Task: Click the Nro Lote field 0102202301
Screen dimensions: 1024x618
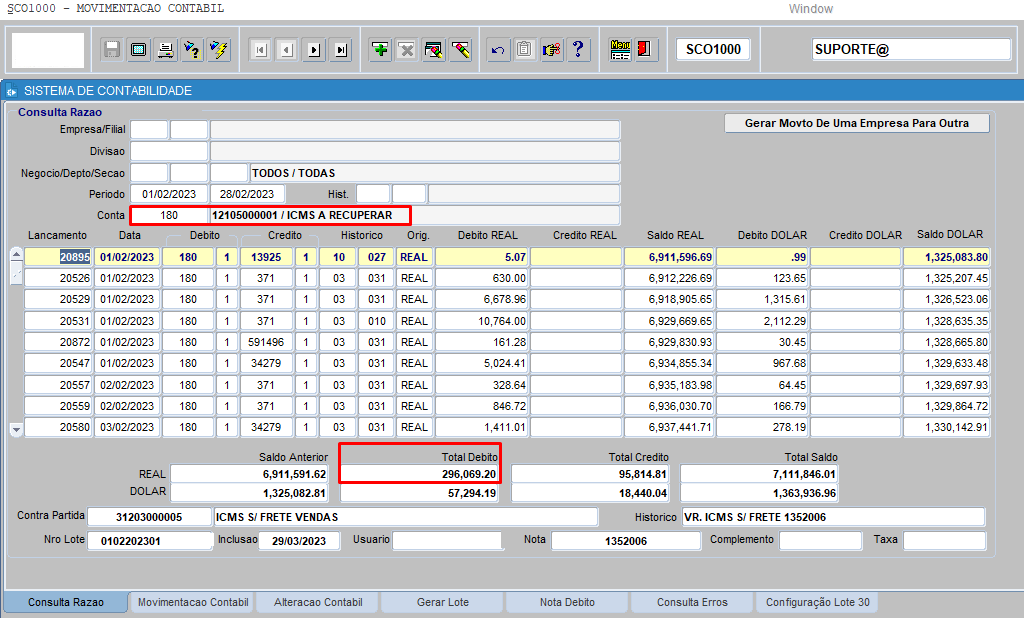Action: (150, 541)
